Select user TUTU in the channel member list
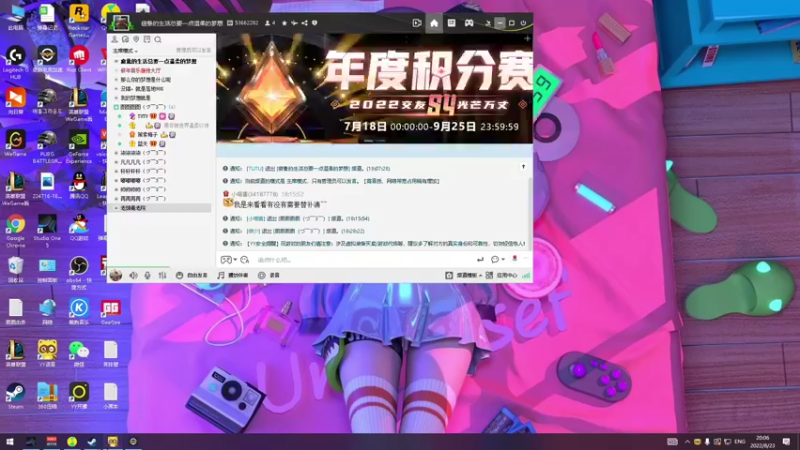The height and width of the screenshot is (450, 800). [x=143, y=116]
